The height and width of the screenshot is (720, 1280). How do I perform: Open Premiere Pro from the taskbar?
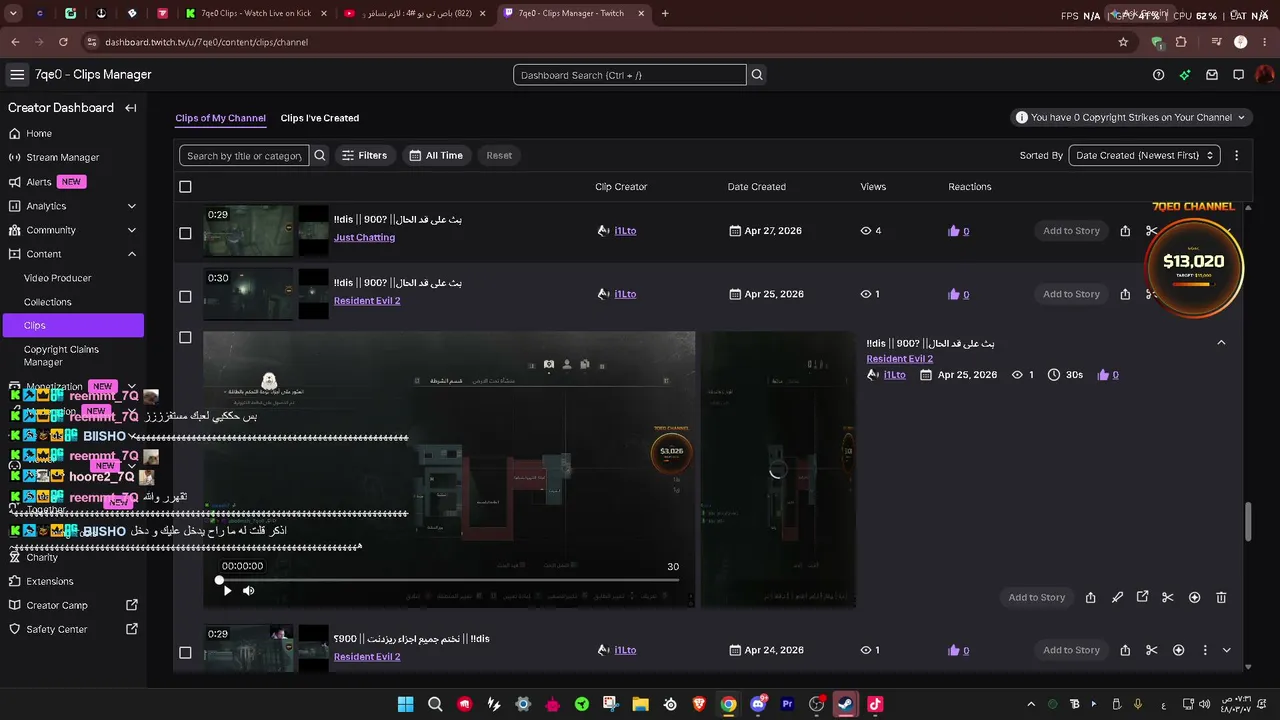pos(787,704)
